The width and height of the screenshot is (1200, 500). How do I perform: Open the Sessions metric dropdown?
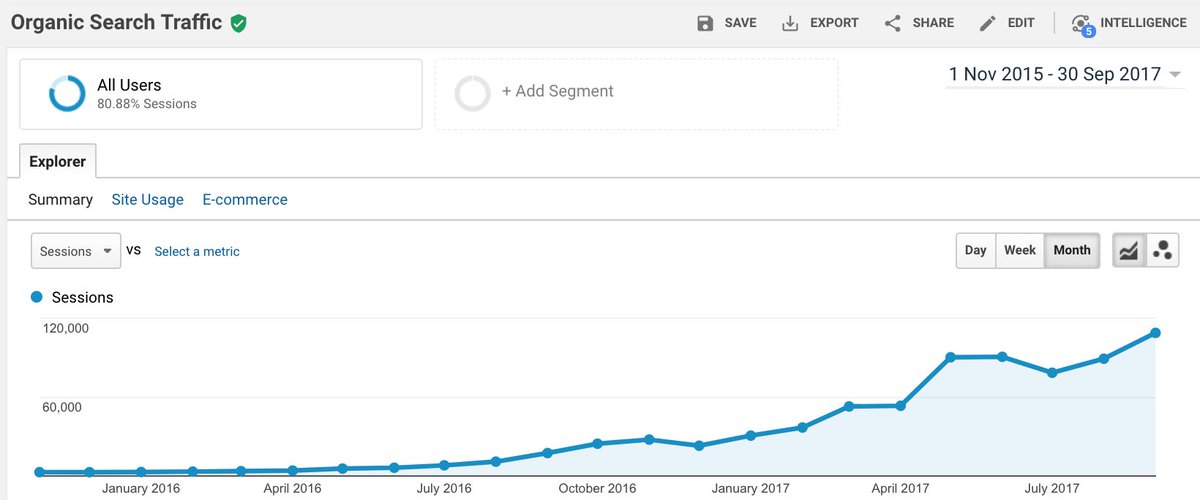(x=76, y=251)
